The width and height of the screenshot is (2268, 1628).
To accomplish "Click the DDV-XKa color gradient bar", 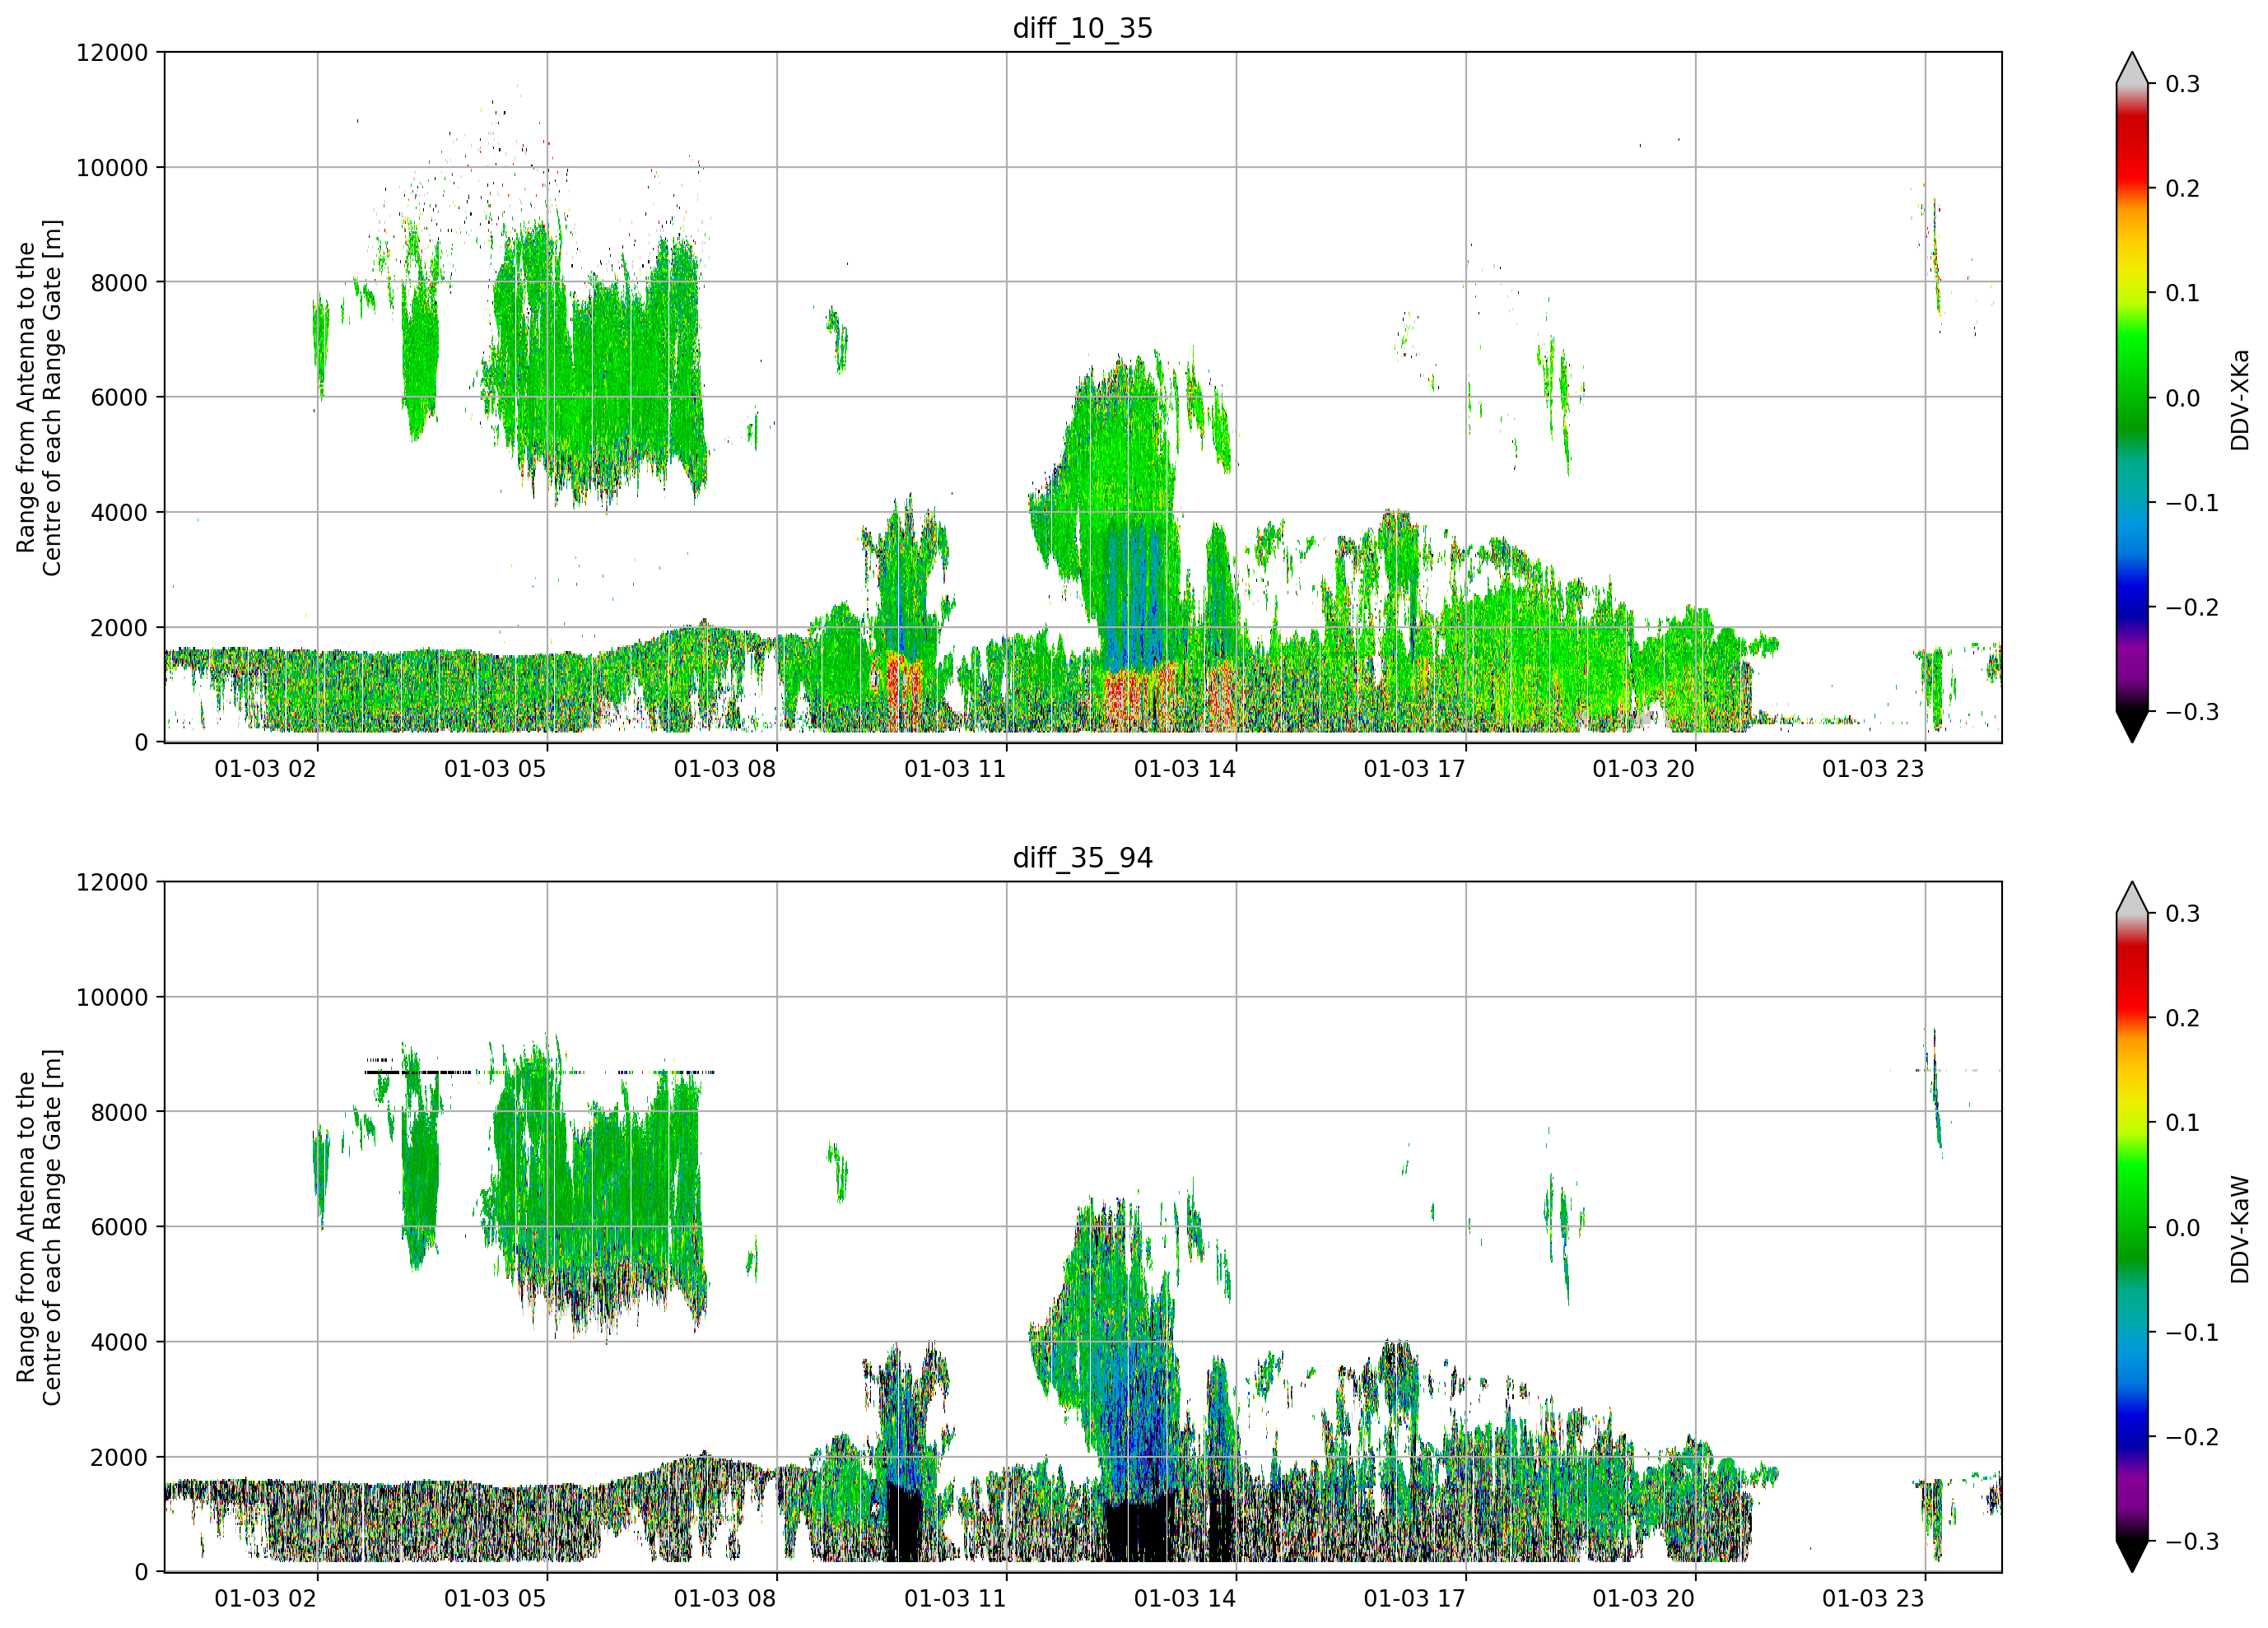I will tap(2132, 398).
